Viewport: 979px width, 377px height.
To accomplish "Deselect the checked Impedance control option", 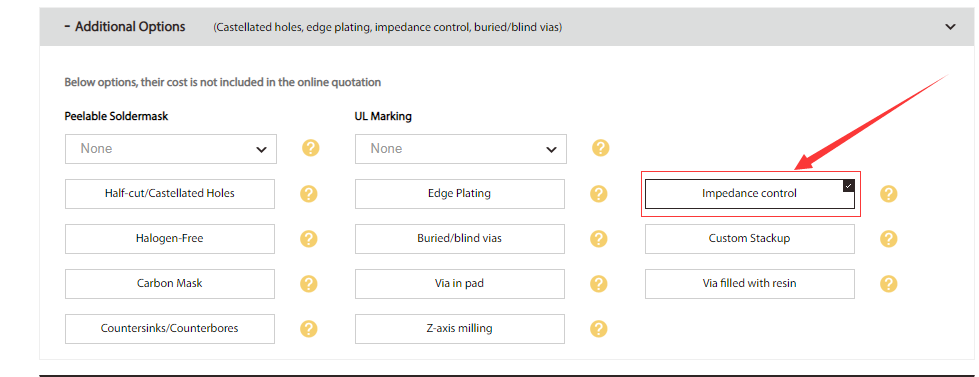I will pyautogui.click(x=749, y=193).
